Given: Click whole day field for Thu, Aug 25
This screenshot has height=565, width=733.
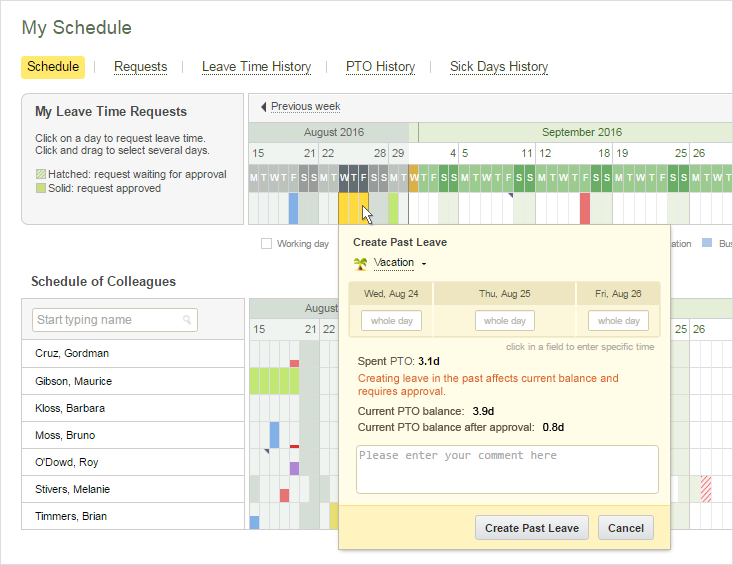Looking at the screenshot, I should 504,321.
